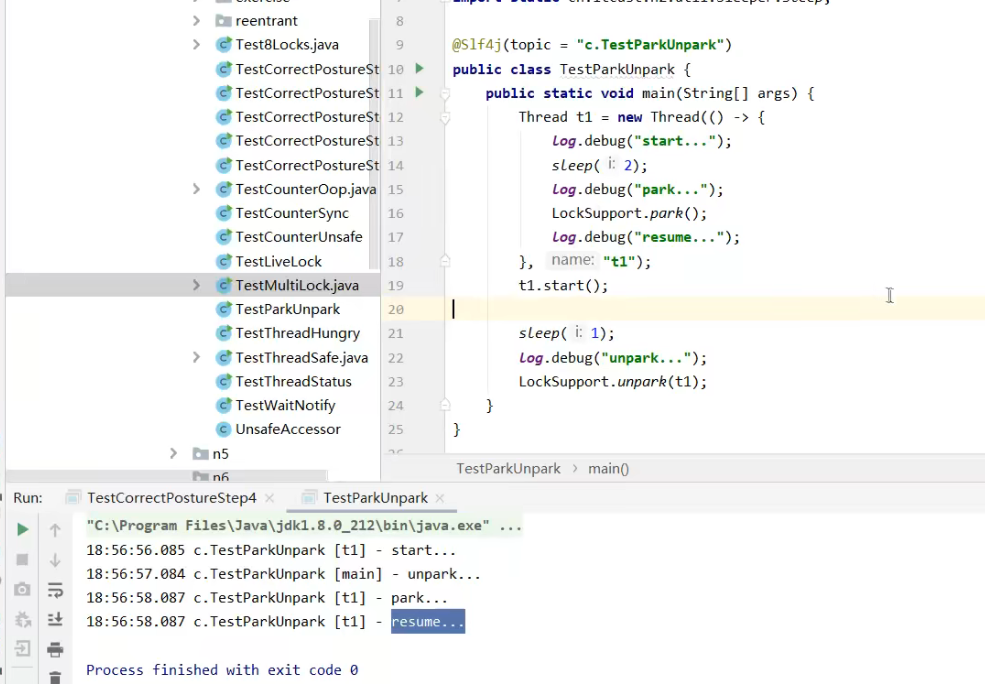Expand the Test8Locks.java tree node
The width and height of the screenshot is (985, 684).
pyautogui.click(x=196, y=45)
